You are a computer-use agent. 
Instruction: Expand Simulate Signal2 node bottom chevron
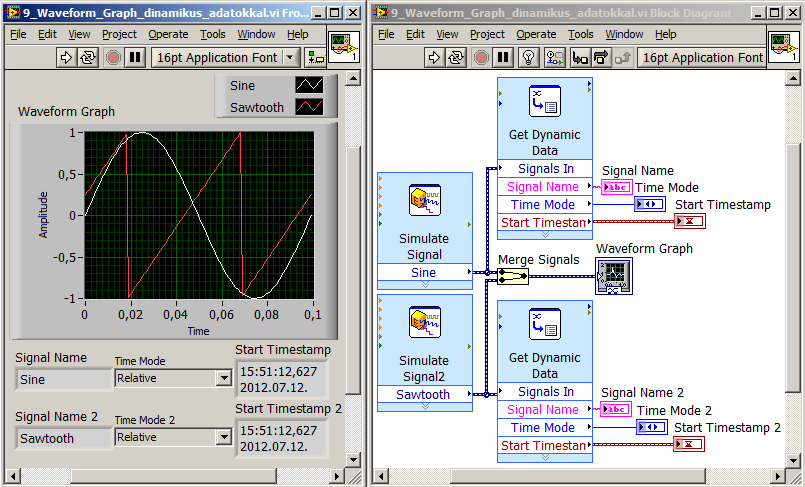(425, 406)
